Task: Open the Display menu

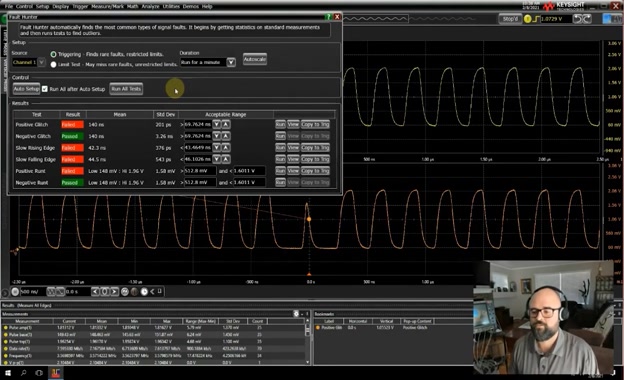Action: [60, 6]
